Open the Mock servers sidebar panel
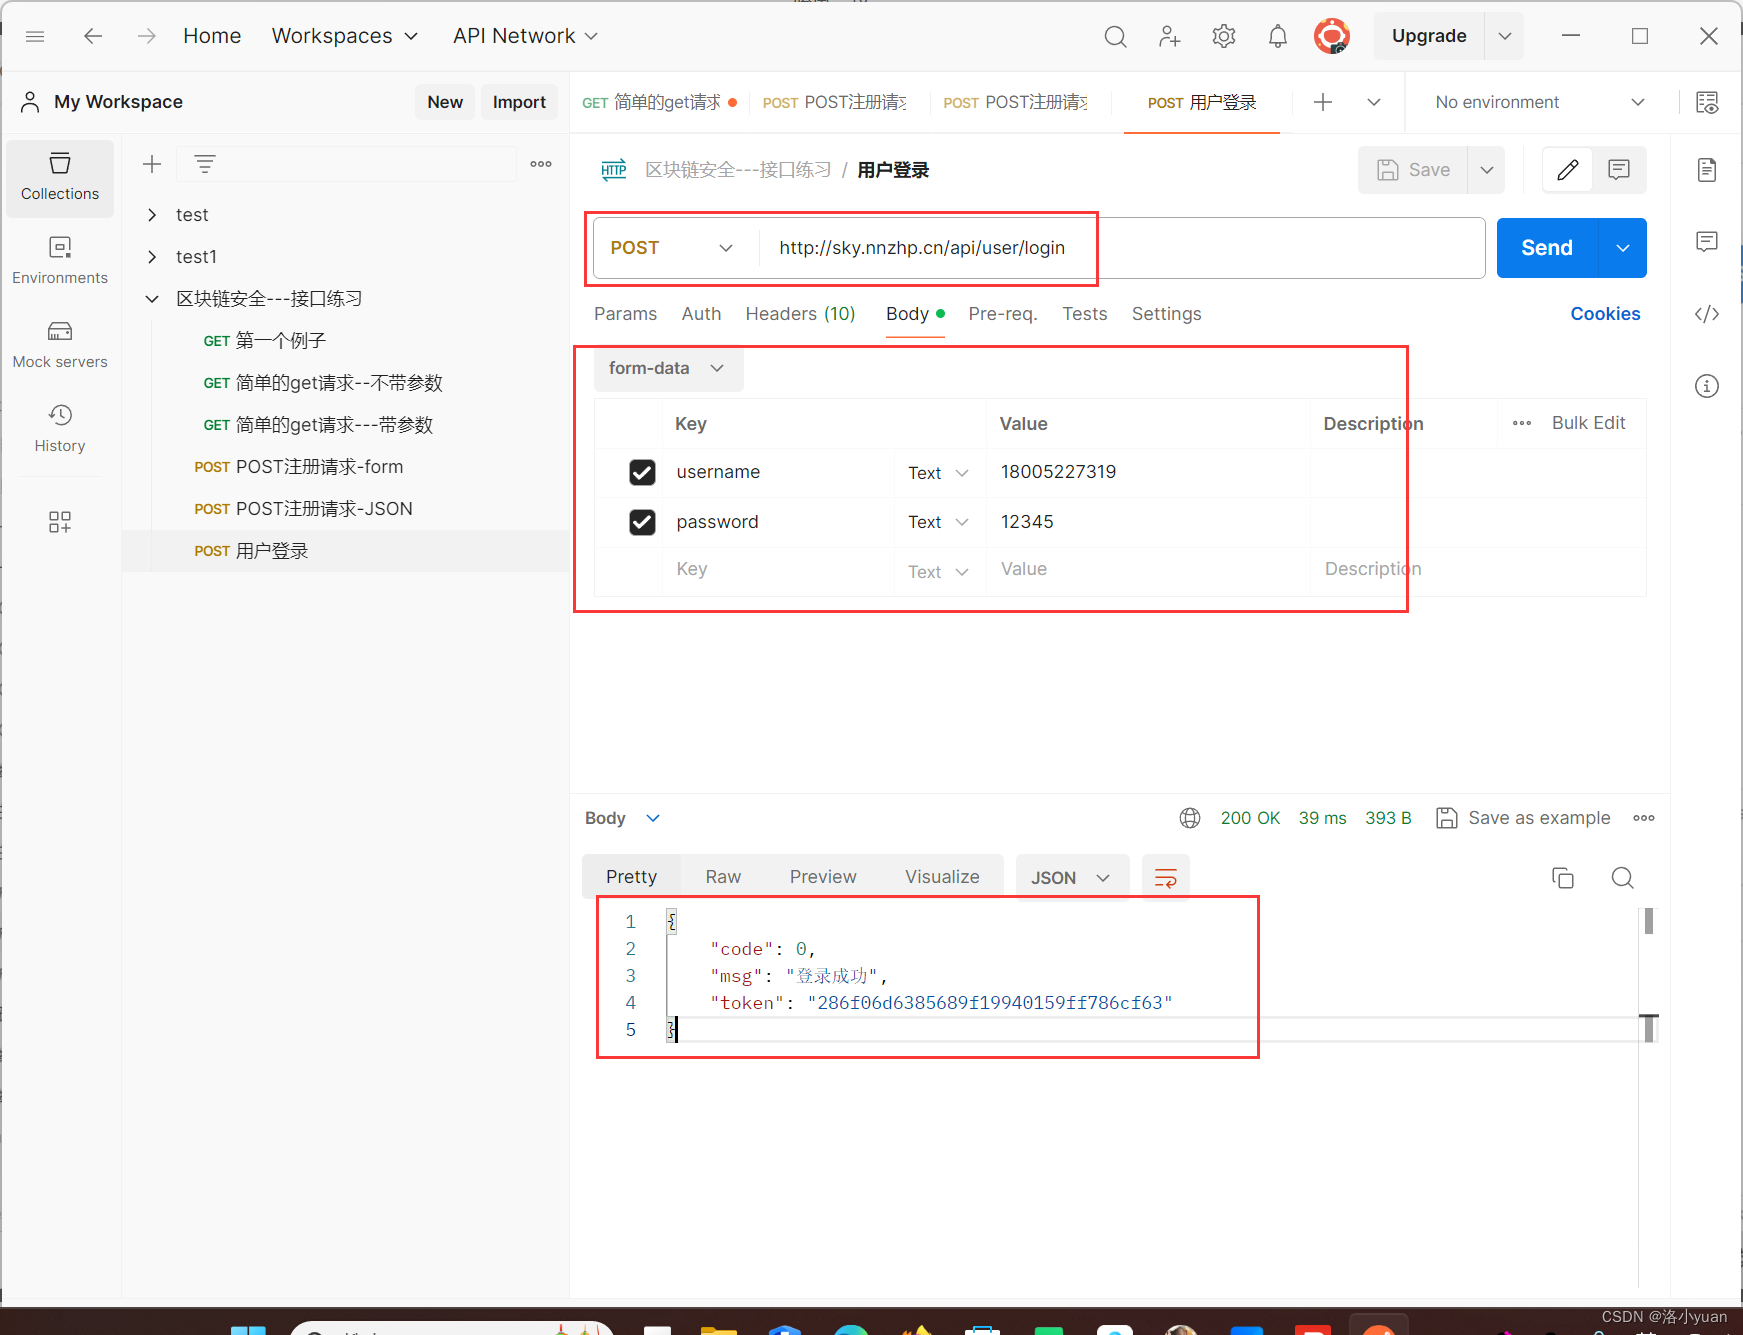Image resolution: width=1743 pixels, height=1335 pixels. pos(60,345)
